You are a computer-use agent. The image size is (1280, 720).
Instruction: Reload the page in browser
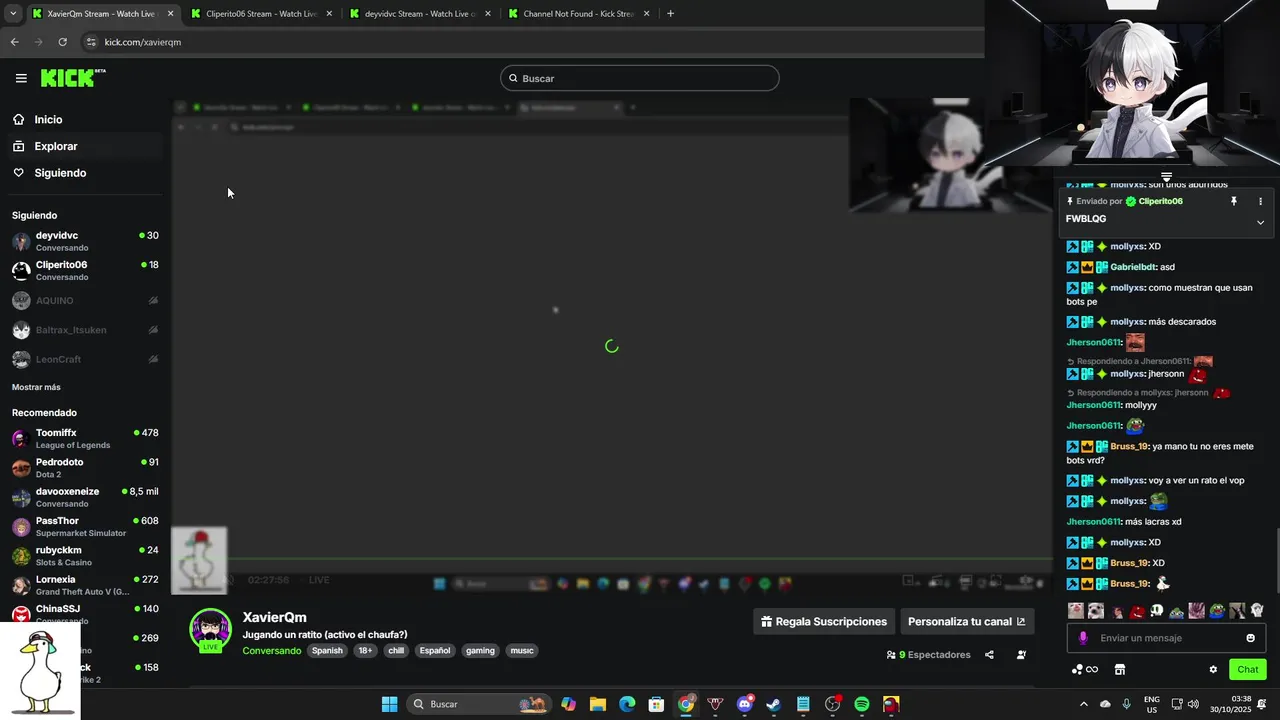tap(62, 42)
